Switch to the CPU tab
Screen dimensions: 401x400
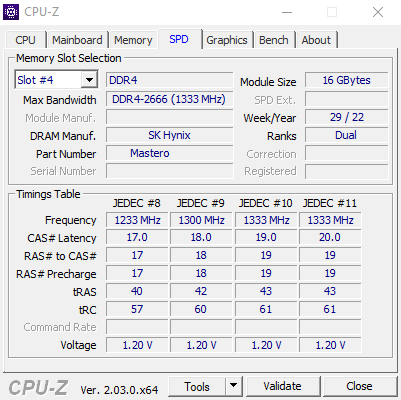point(25,40)
